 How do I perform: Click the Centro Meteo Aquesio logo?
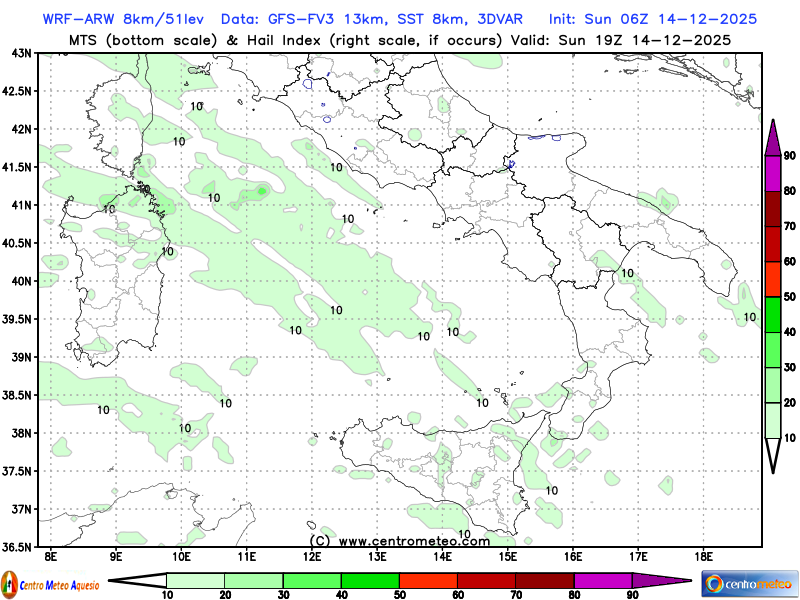tap(50, 583)
